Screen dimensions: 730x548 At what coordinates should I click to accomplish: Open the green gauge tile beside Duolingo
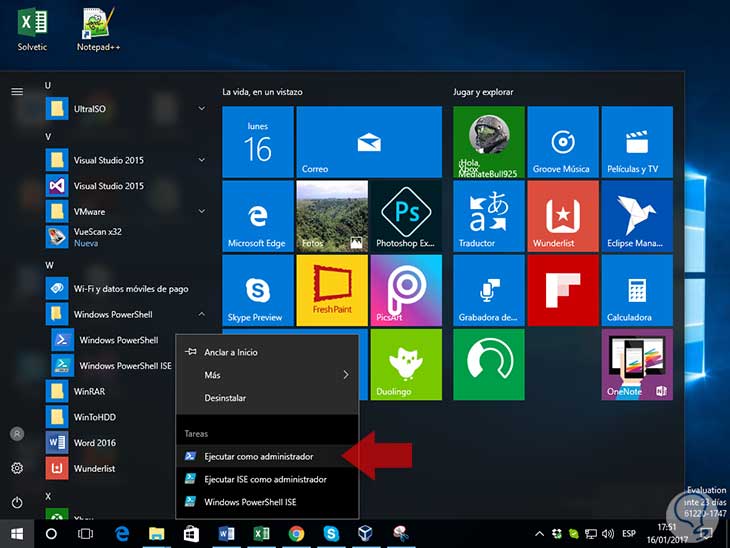click(489, 364)
